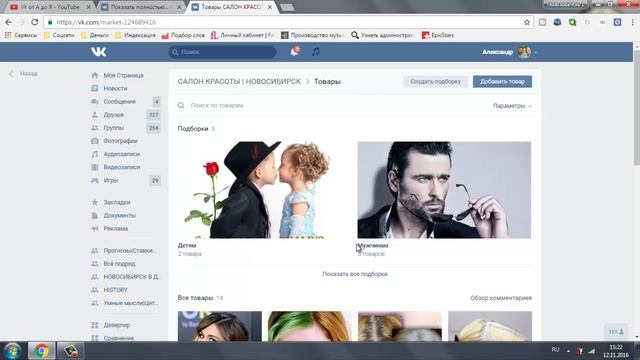Screen dimensions: 640x360
Task: Go to САЛОН КРАСОТЫ | НОВОСИБИРСК breadcrumb
Action: coord(239,82)
